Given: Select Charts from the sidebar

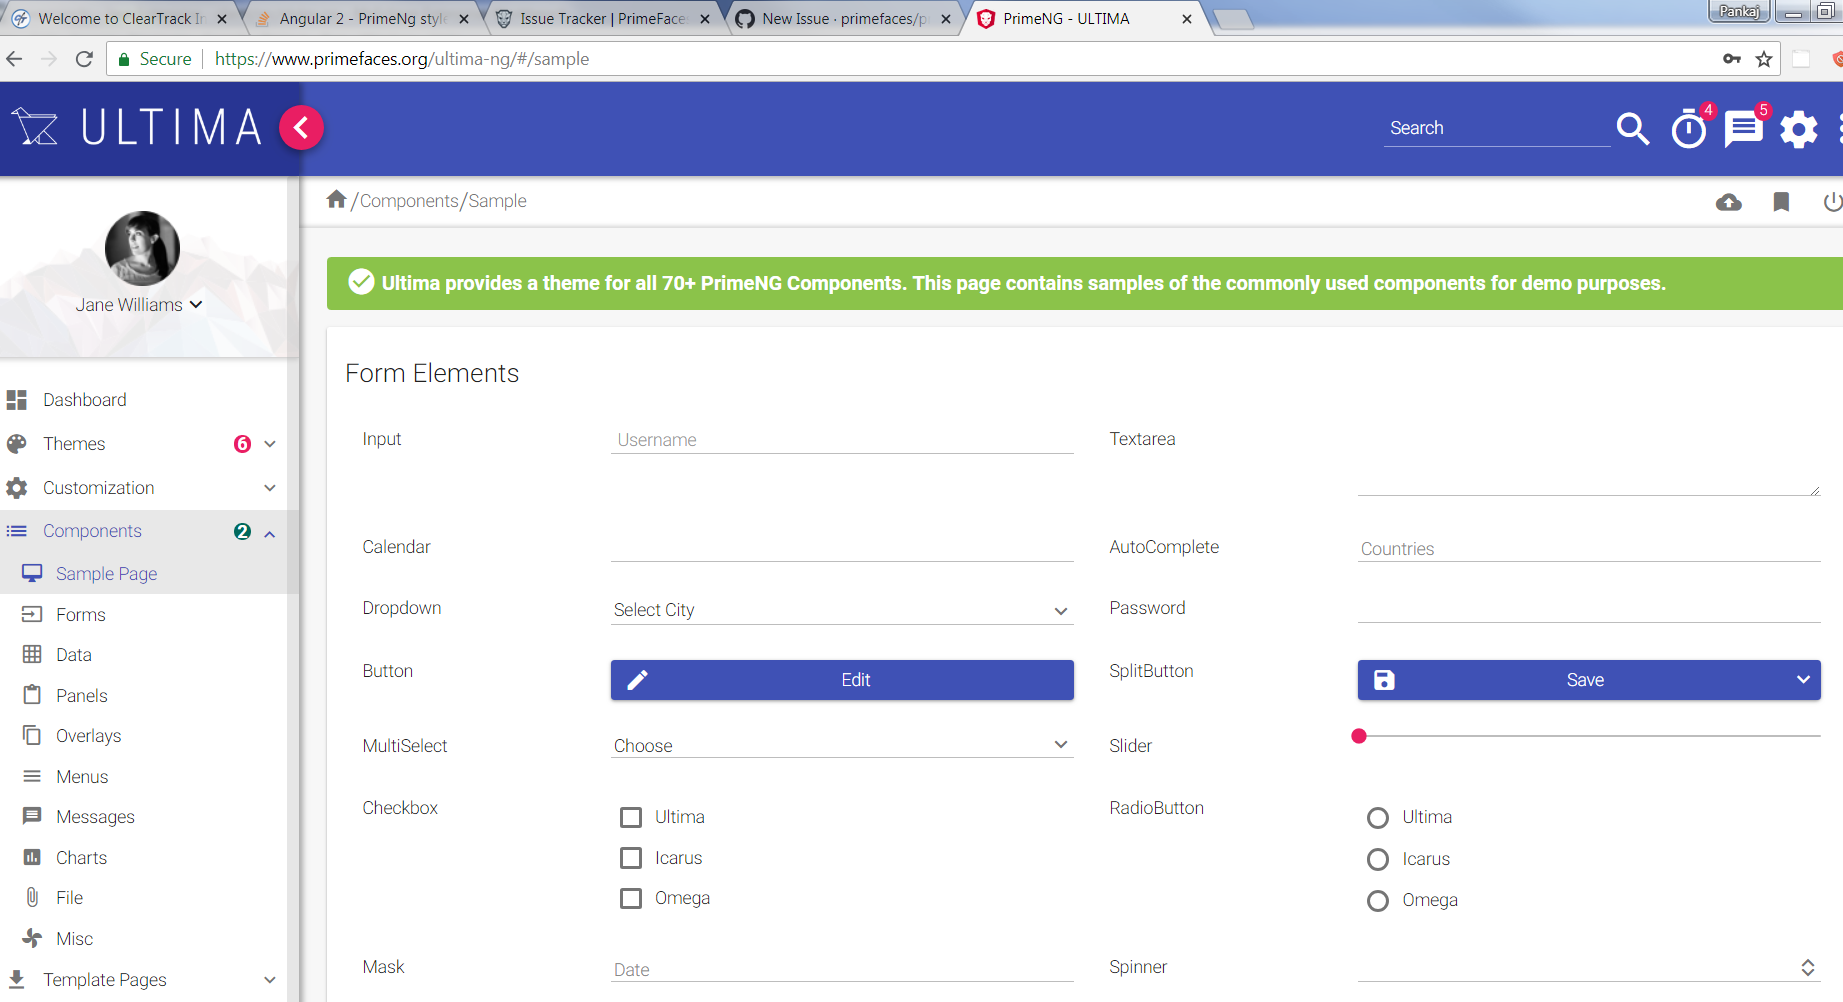Looking at the screenshot, I should click(x=81, y=857).
